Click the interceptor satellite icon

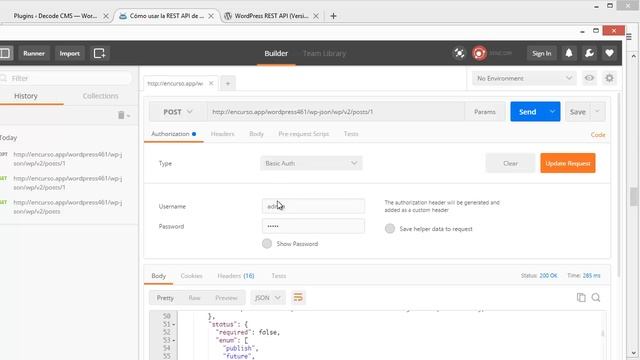tap(459, 53)
